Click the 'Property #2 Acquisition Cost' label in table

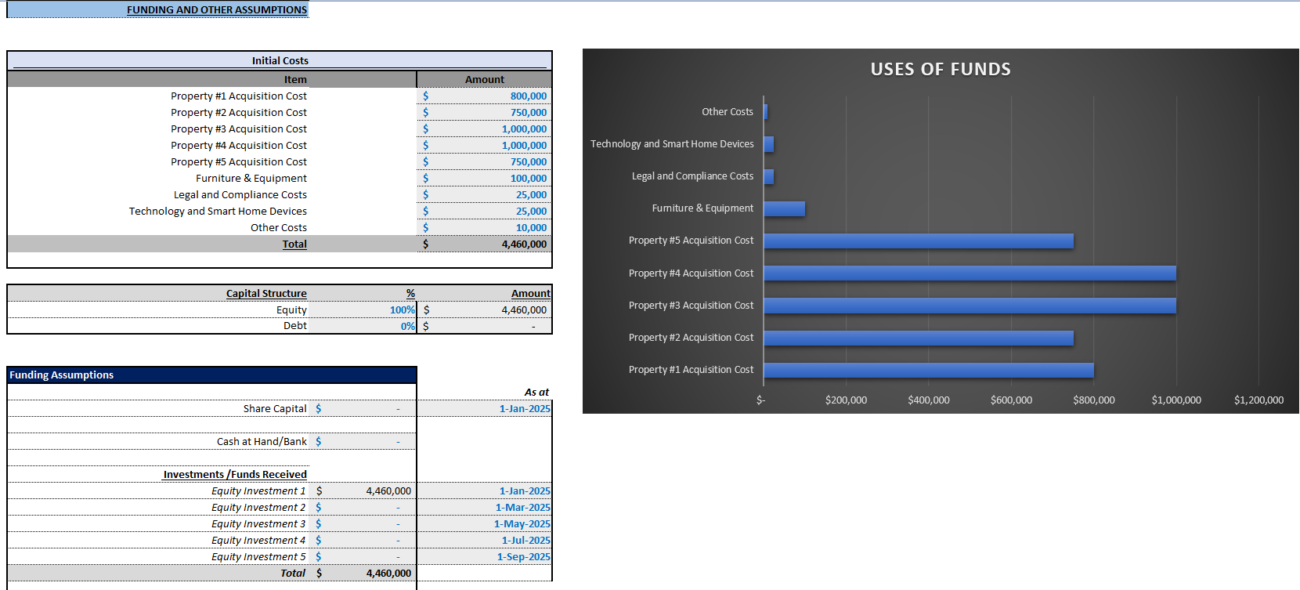pyautogui.click(x=238, y=112)
